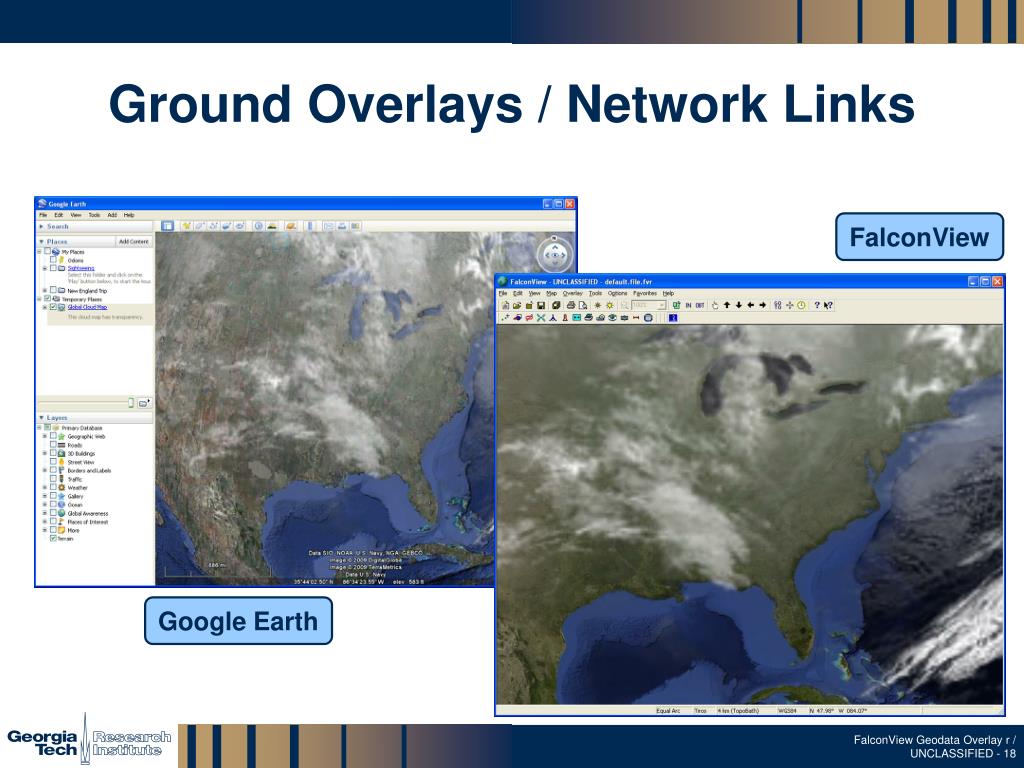
Task: Open FalconView Map menu
Action: pos(552,293)
